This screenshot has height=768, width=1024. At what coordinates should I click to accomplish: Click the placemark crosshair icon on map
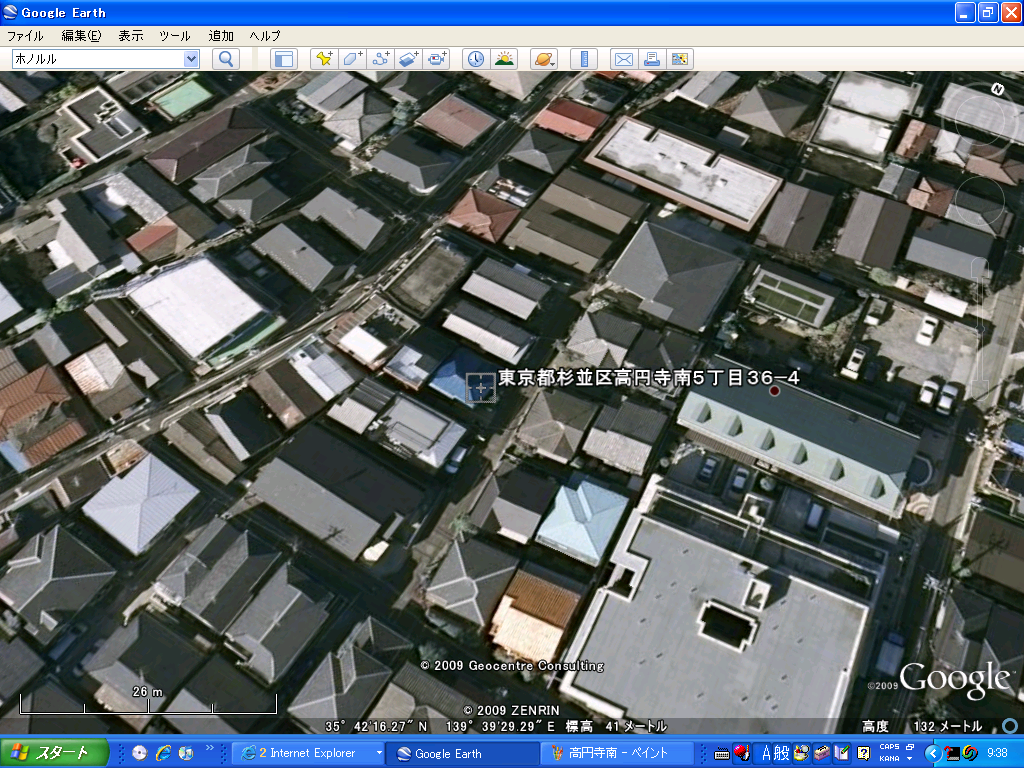click(480, 388)
